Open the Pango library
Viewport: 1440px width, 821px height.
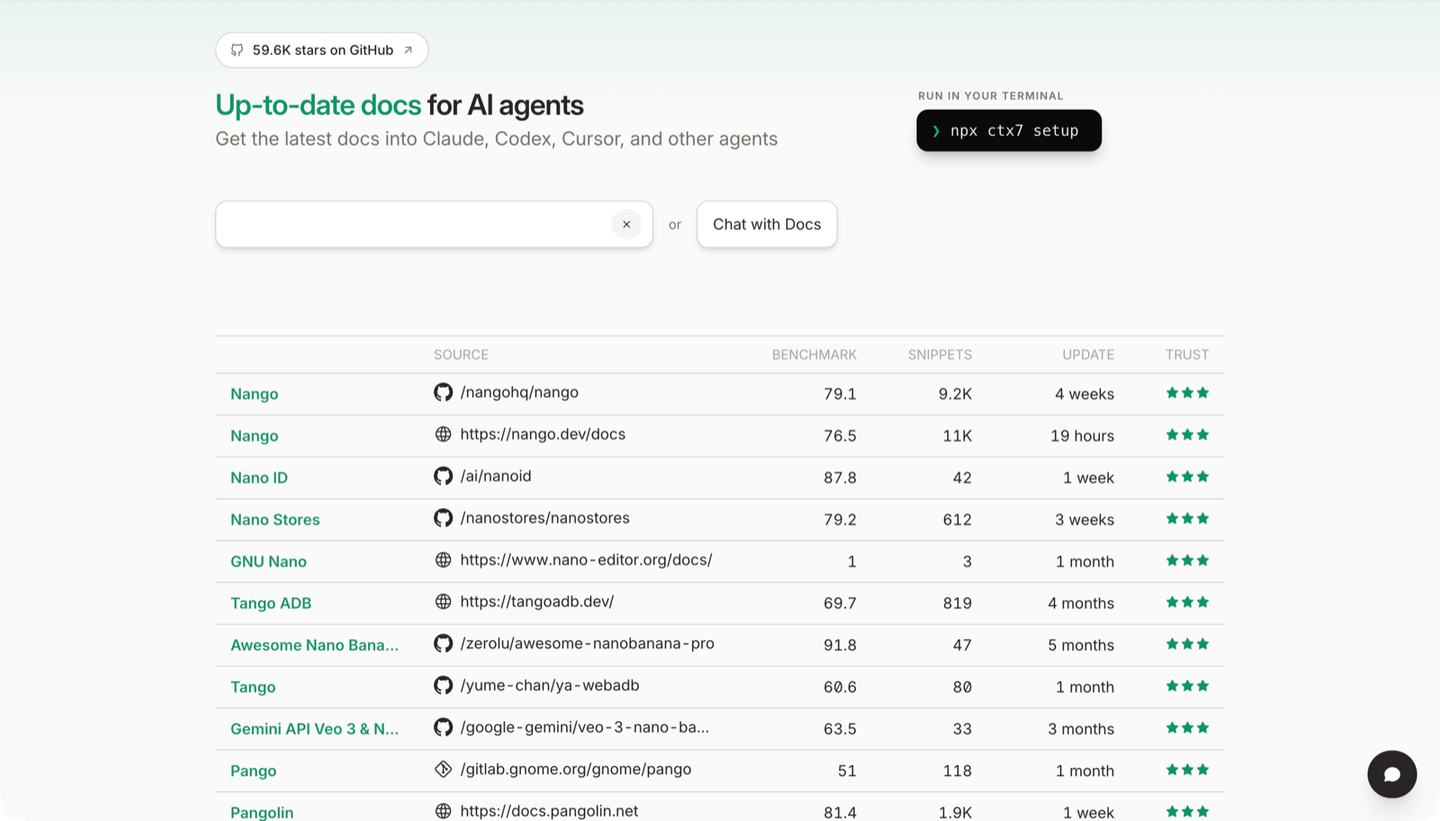tap(253, 772)
